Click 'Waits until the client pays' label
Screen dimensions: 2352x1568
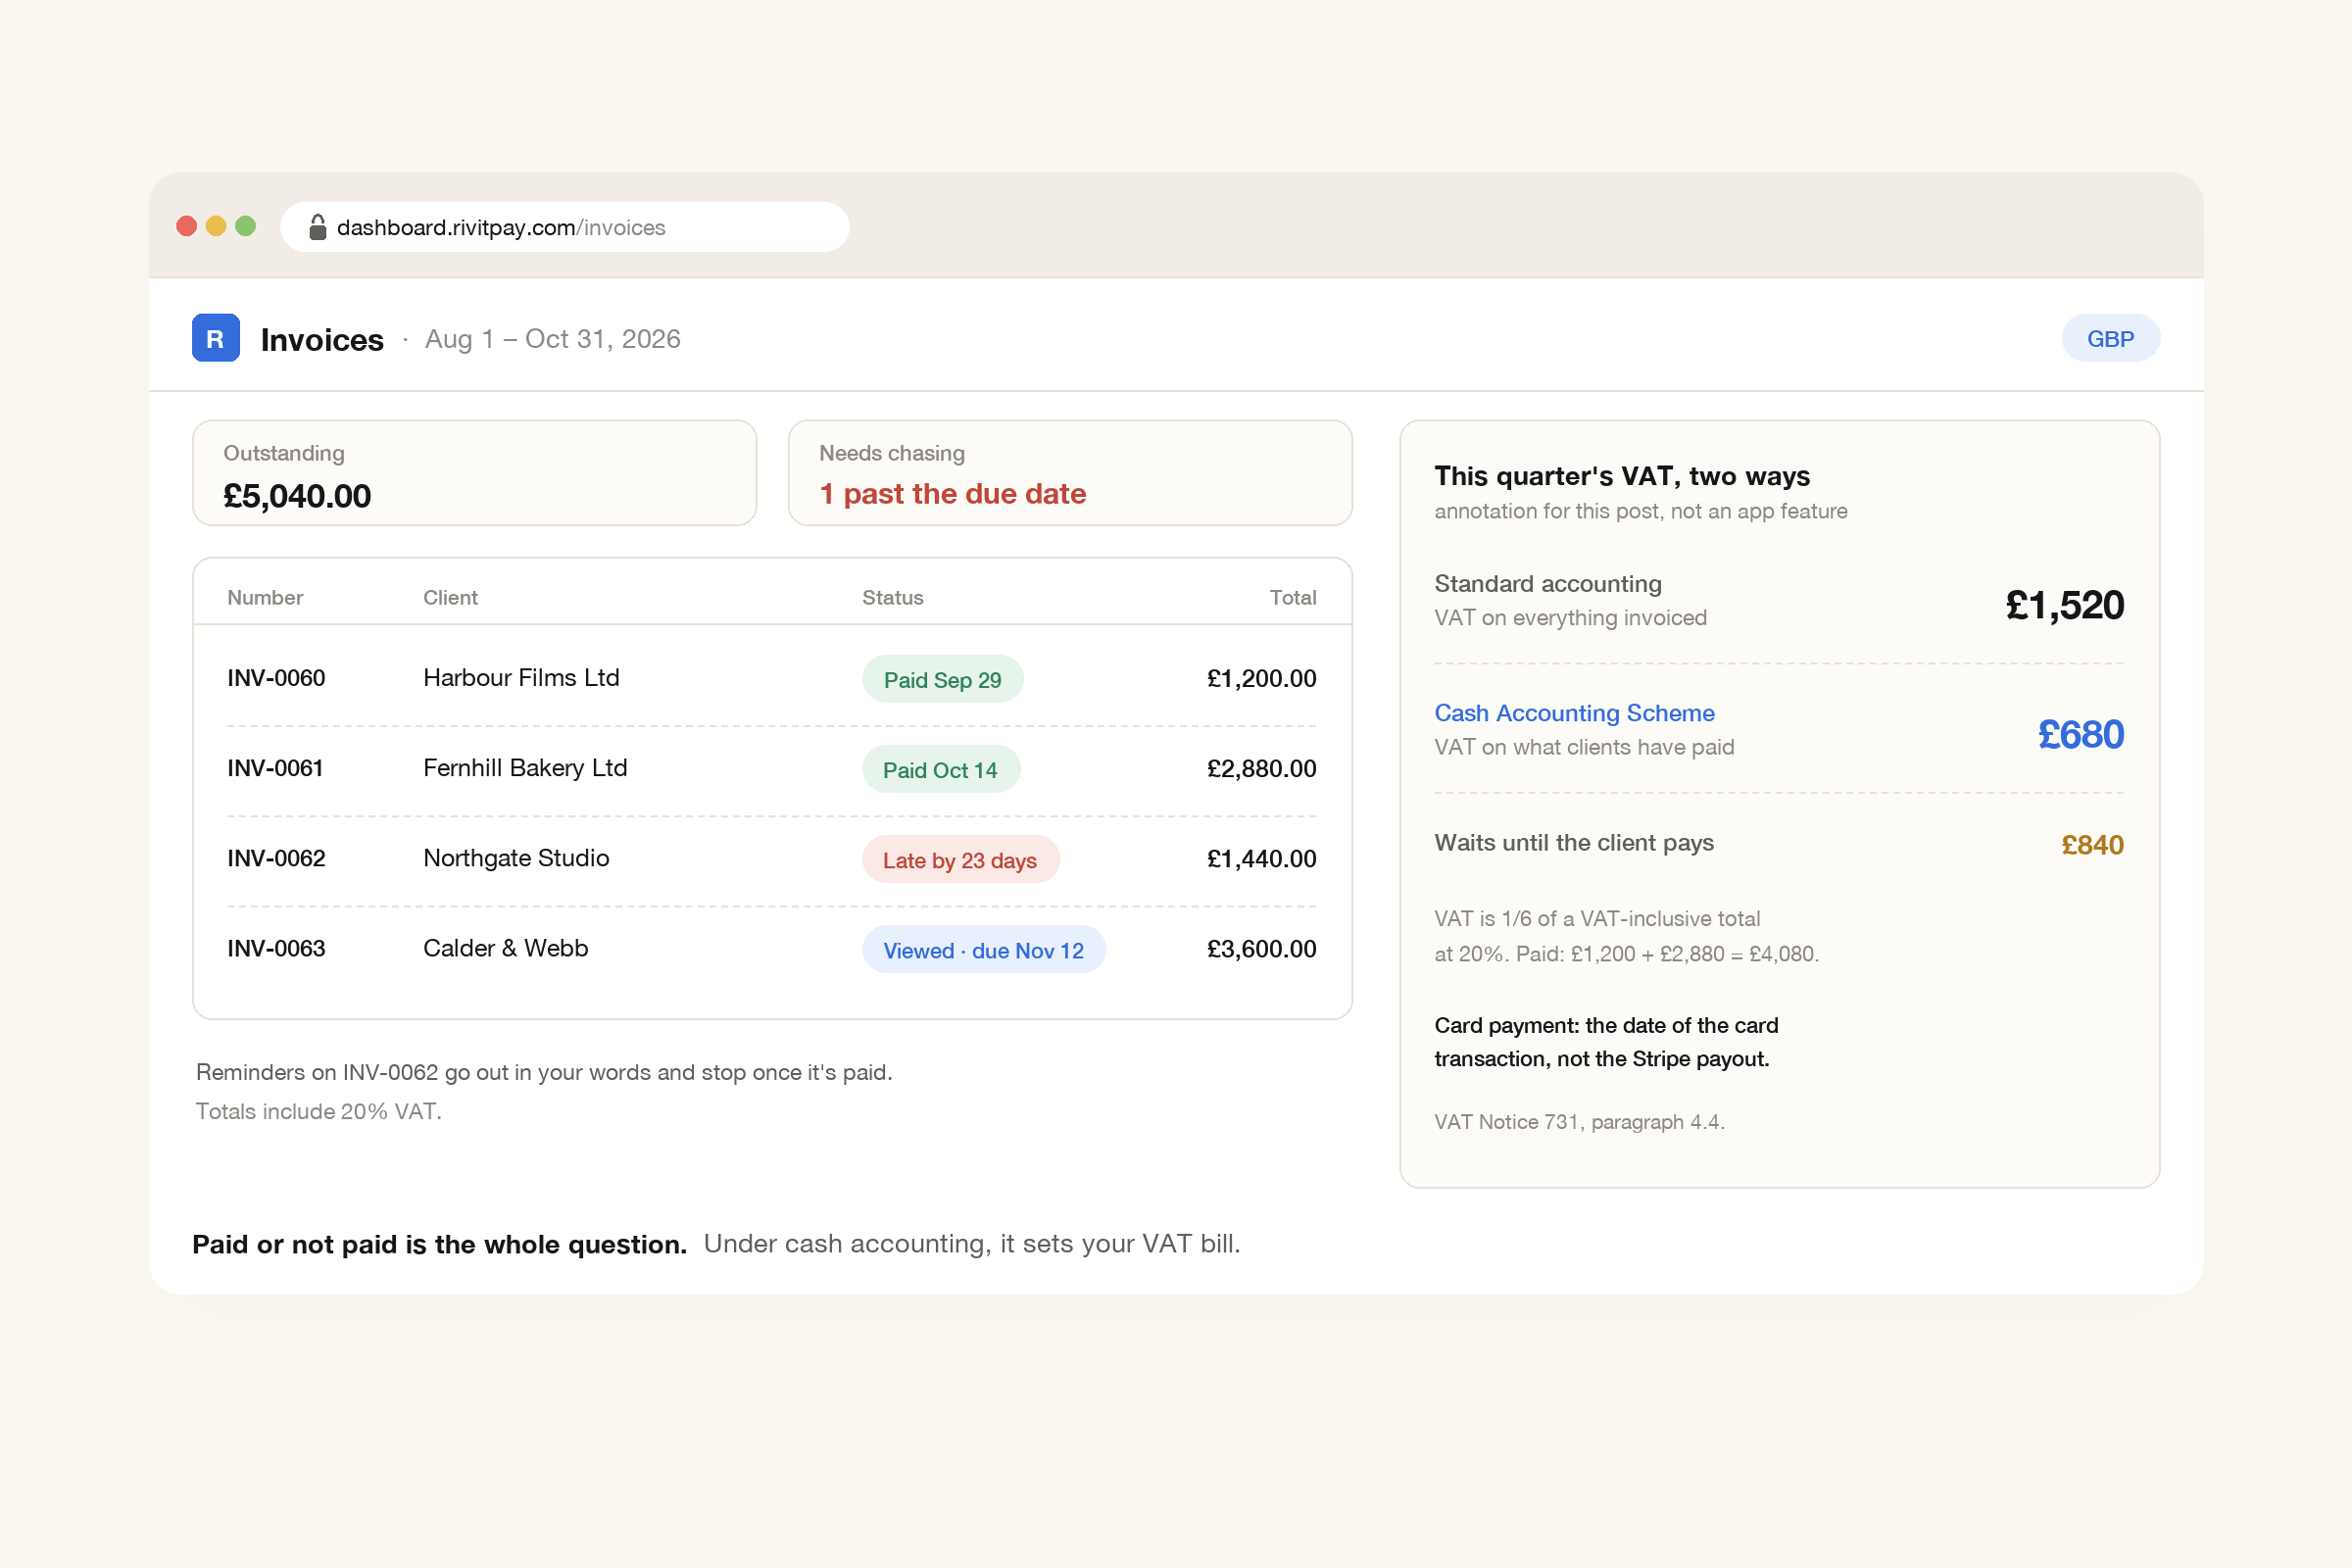click(x=1574, y=843)
